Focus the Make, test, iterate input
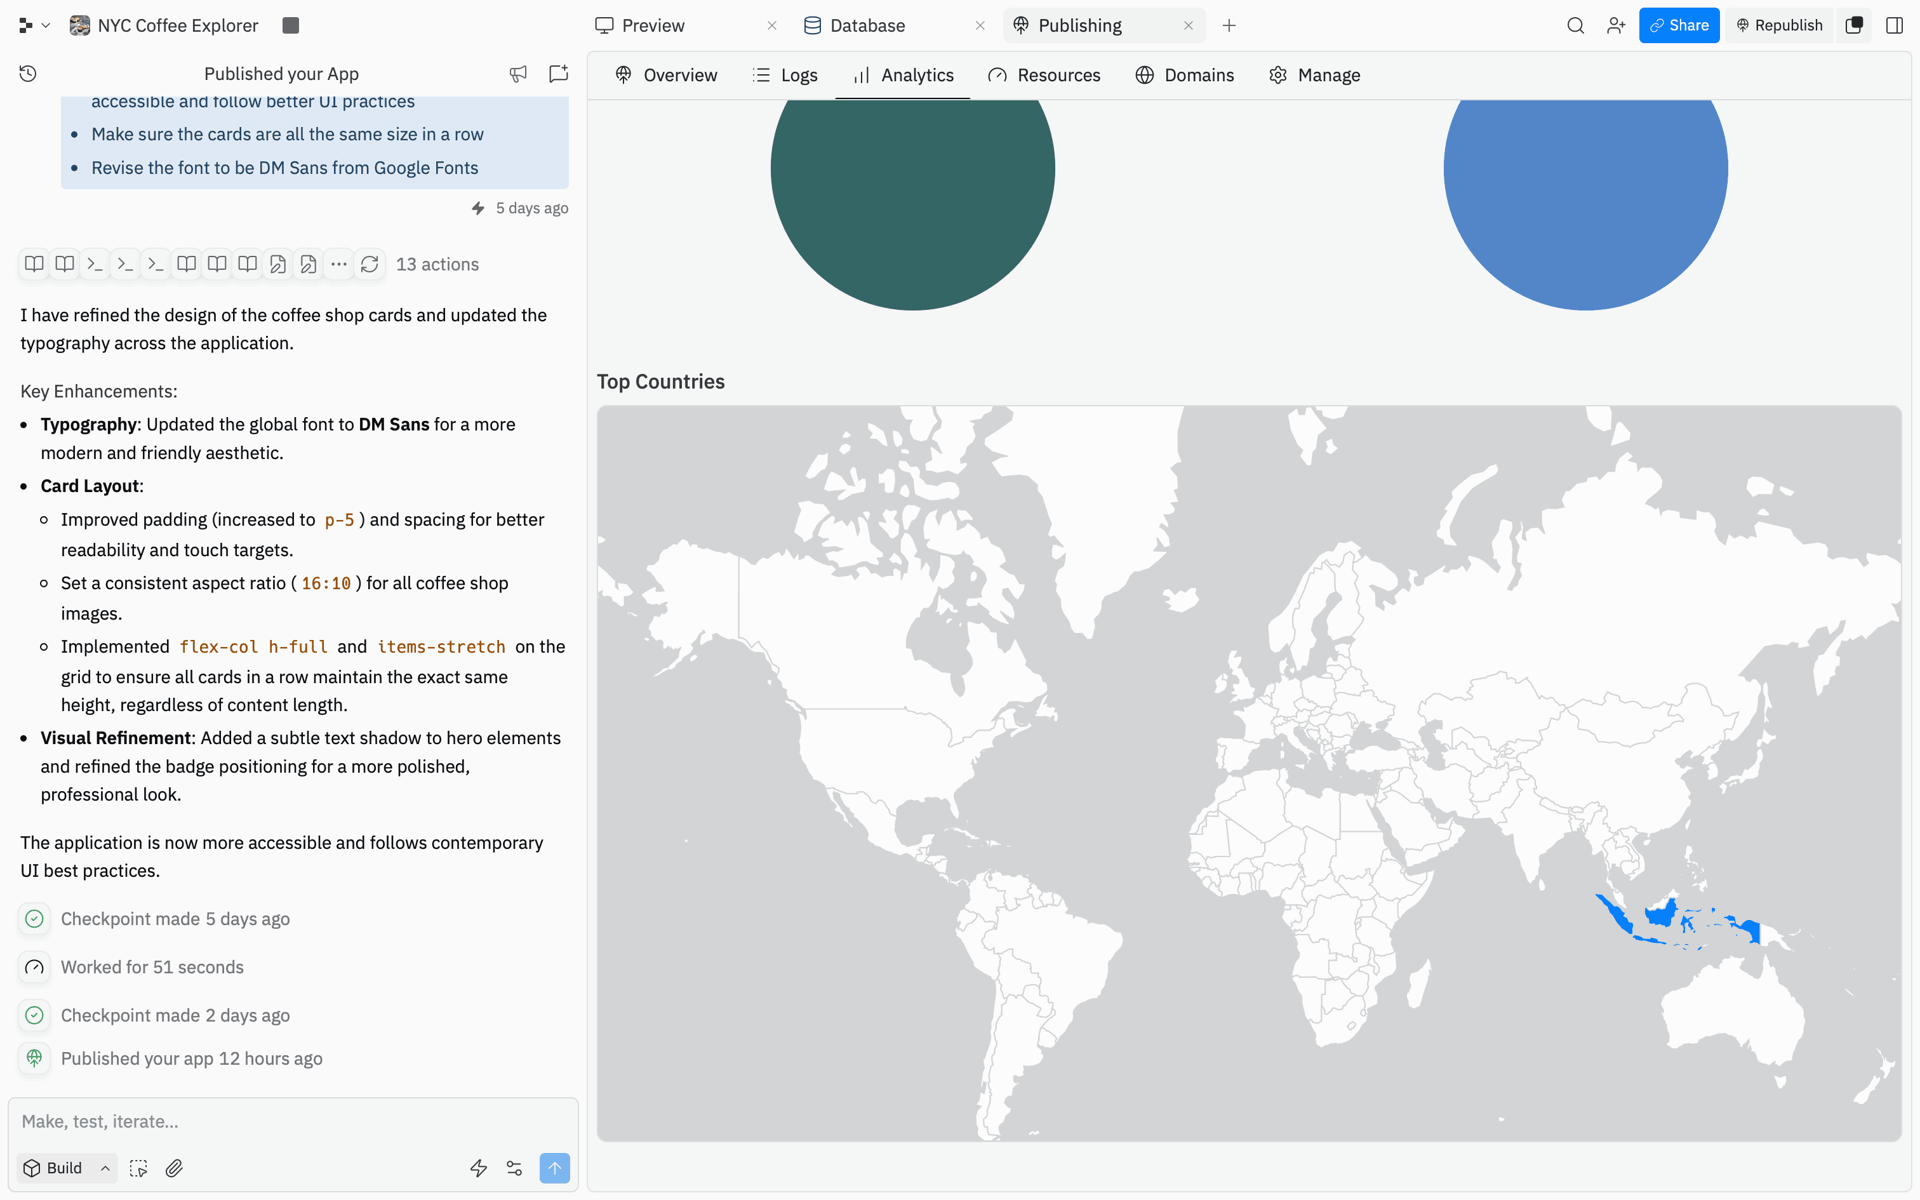This screenshot has width=1920, height=1200. pyautogui.click(x=292, y=1122)
